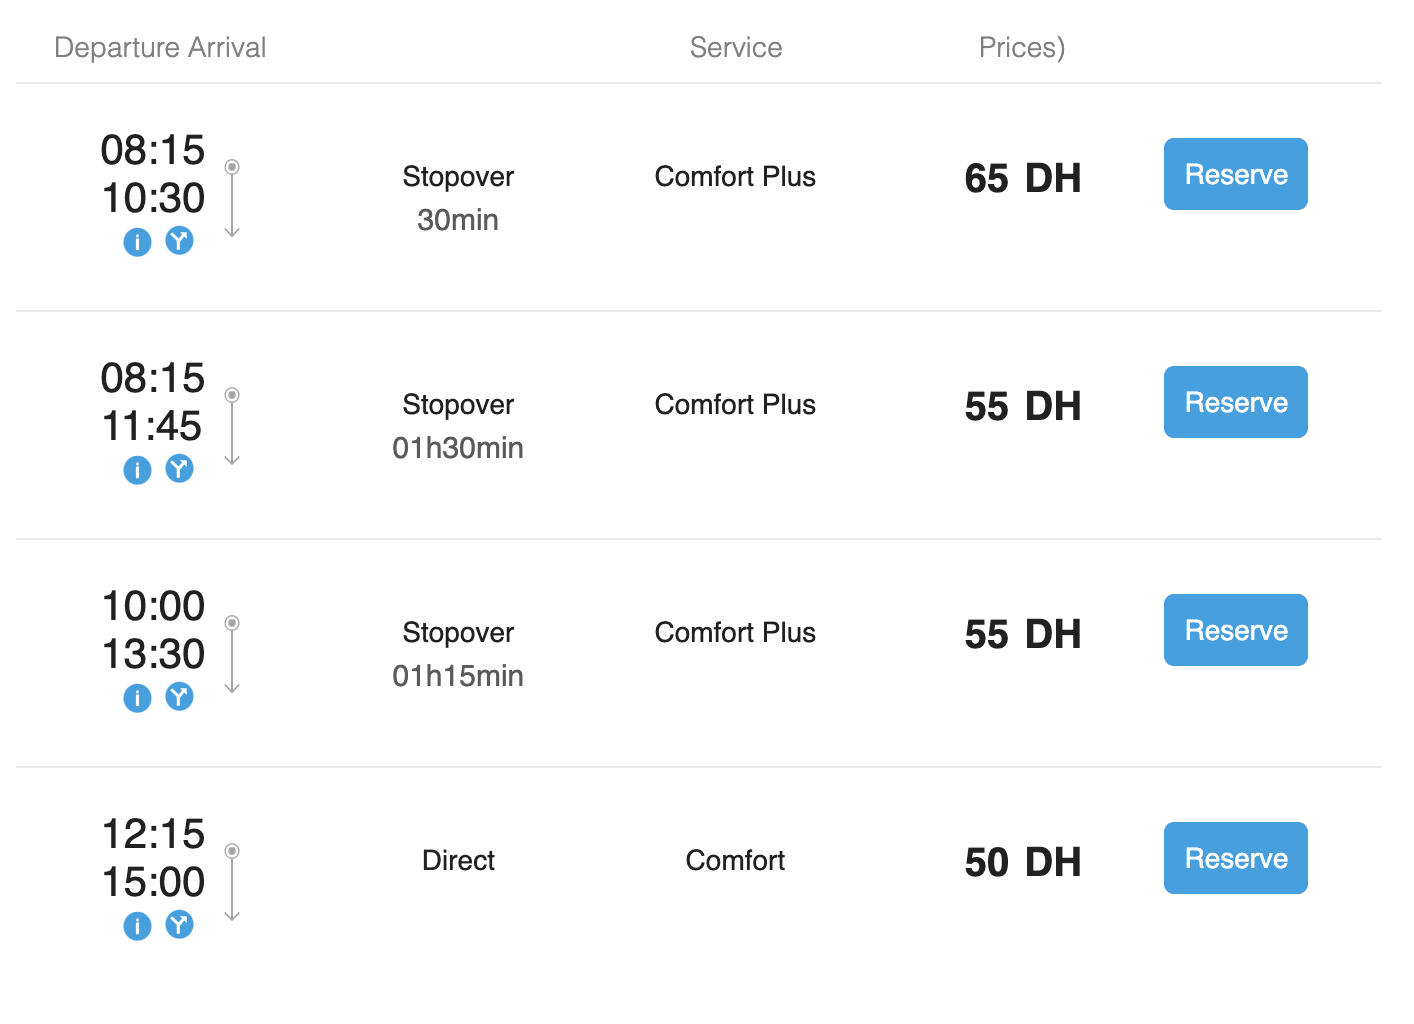Reserve the 10:00–13:30 trip
1414x1024 pixels.
click(x=1235, y=630)
